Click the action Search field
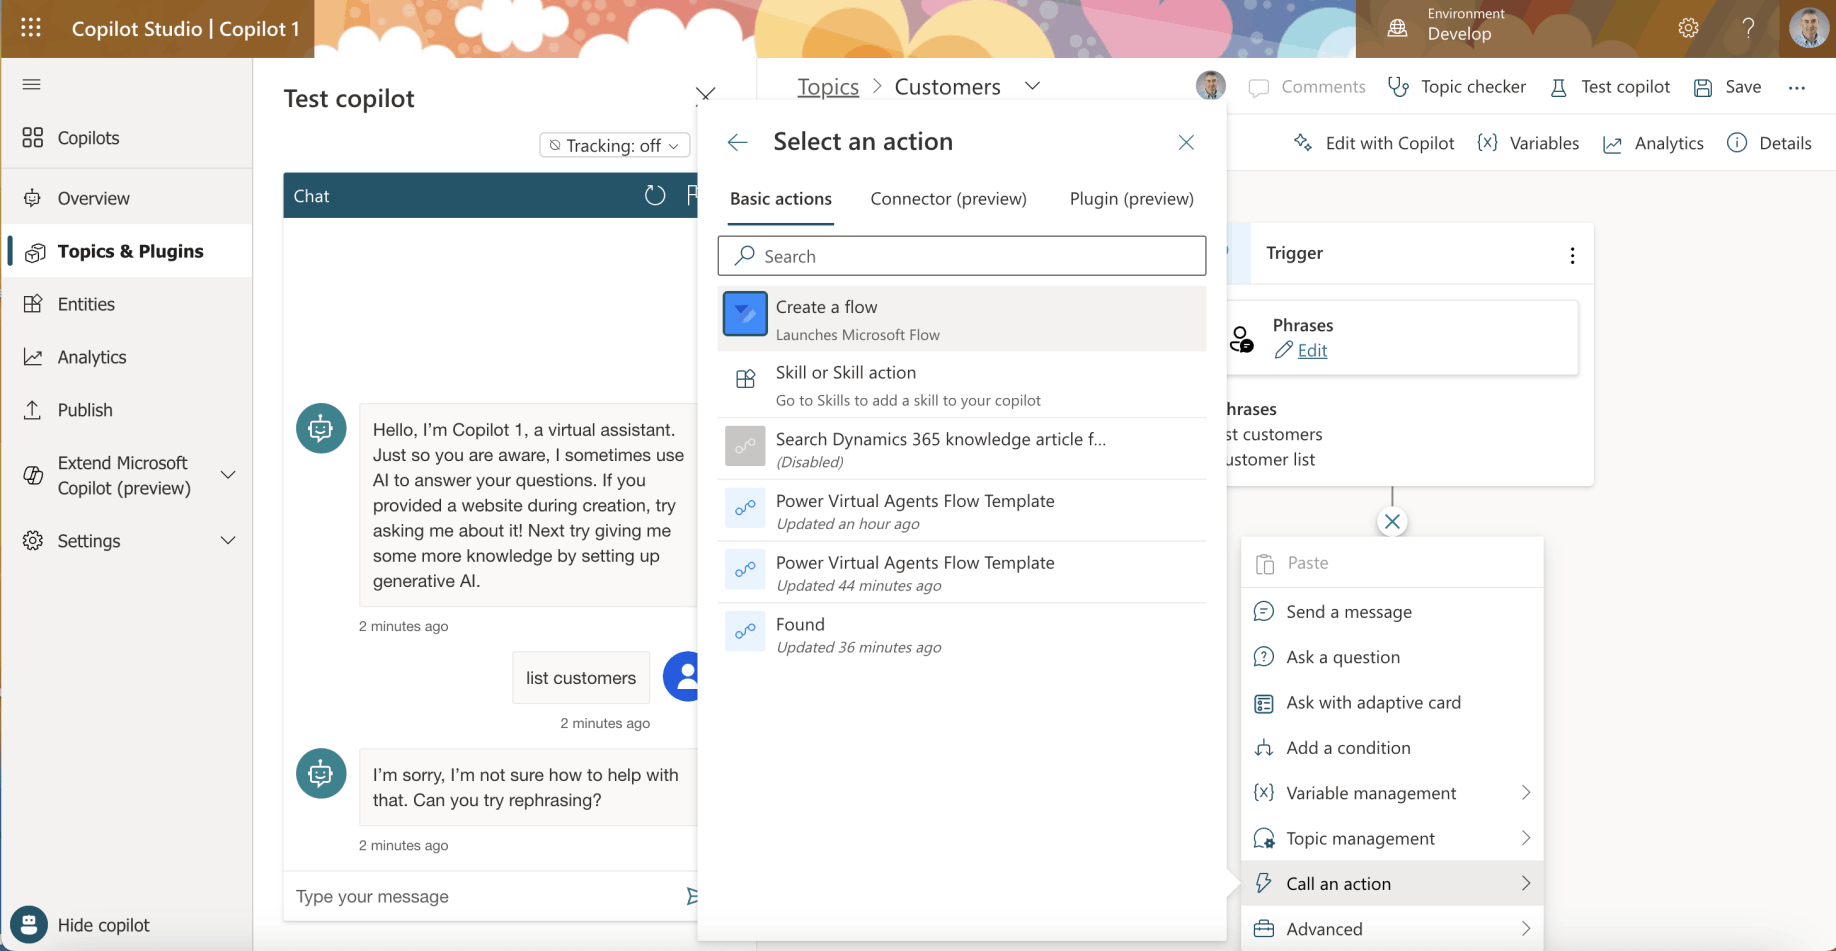This screenshot has width=1836, height=951. pos(961,256)
